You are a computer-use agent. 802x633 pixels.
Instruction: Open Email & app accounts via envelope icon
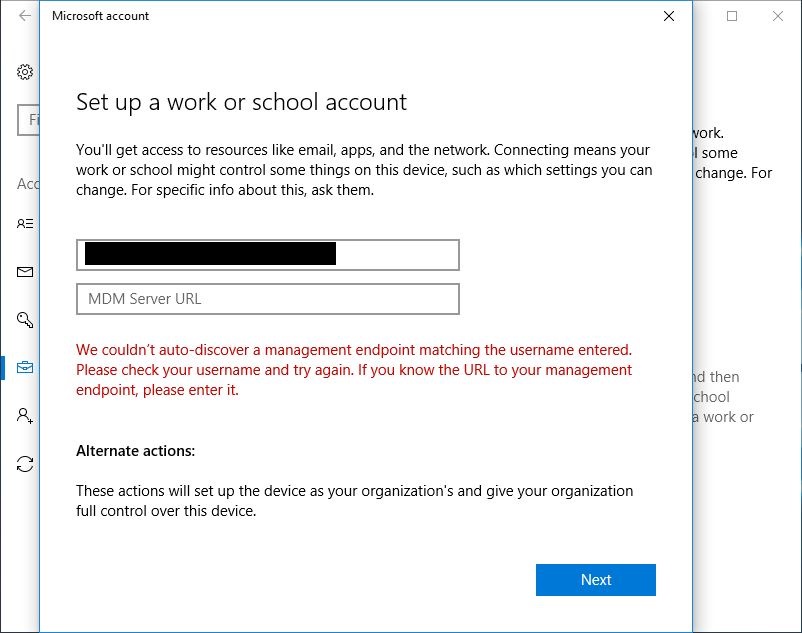25,271
